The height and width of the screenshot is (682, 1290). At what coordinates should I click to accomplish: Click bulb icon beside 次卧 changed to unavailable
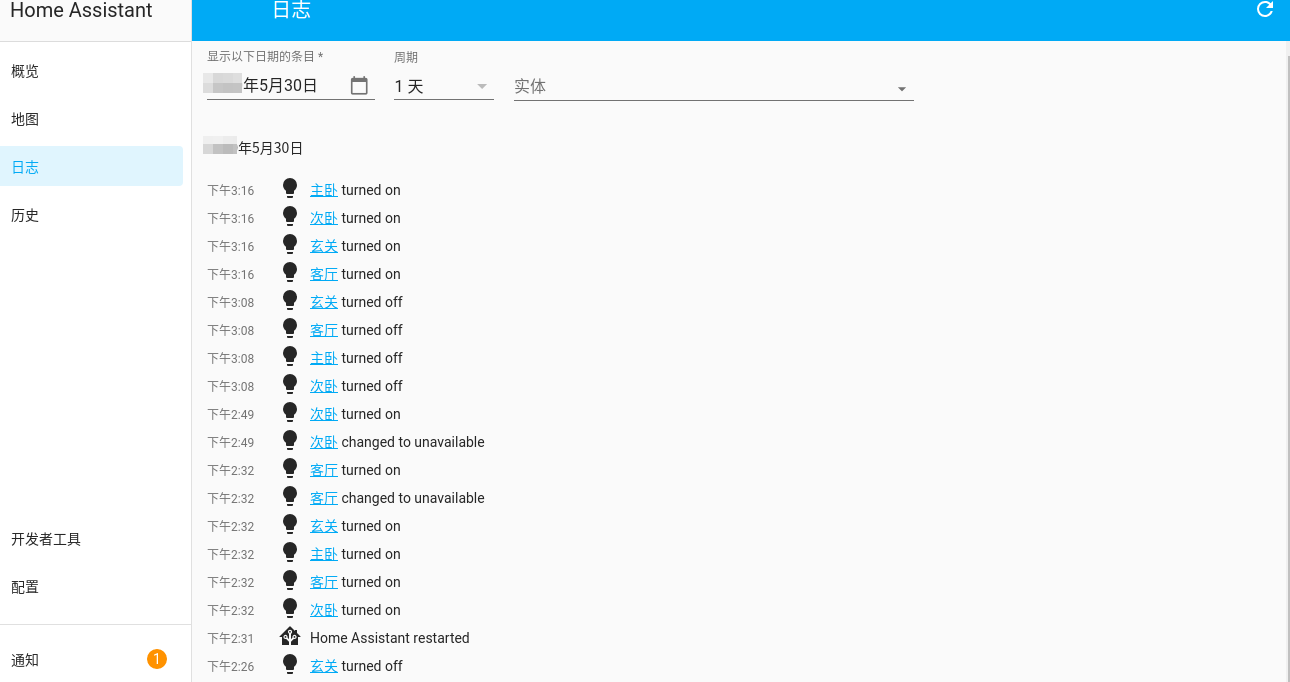click(x=290, y=441)
